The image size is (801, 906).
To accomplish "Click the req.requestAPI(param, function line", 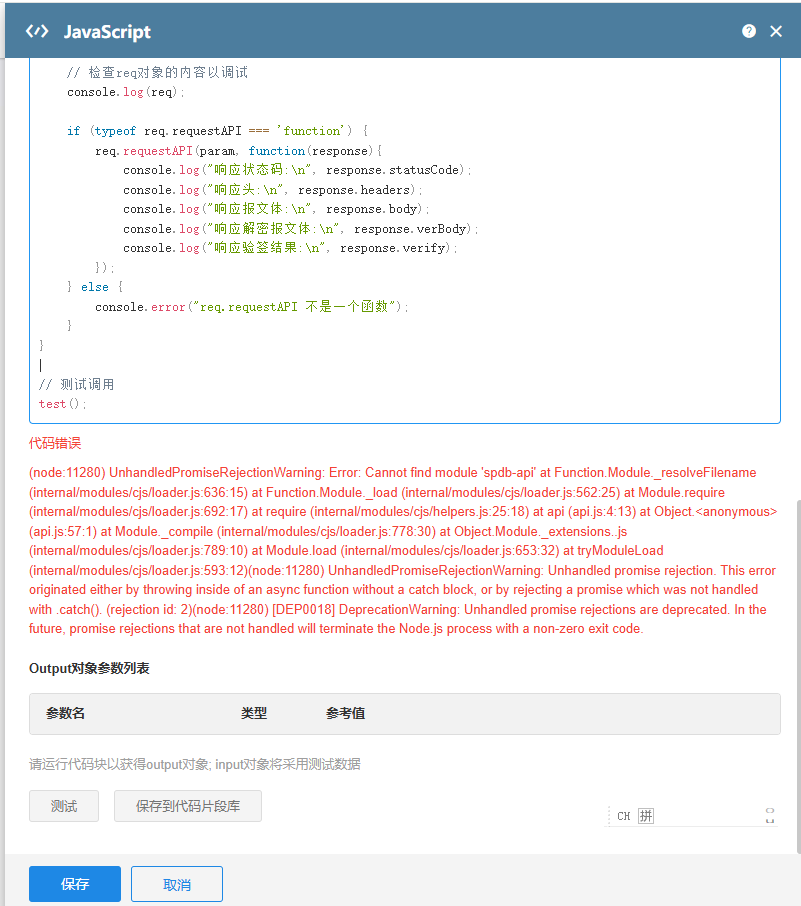I will (239, 151).
